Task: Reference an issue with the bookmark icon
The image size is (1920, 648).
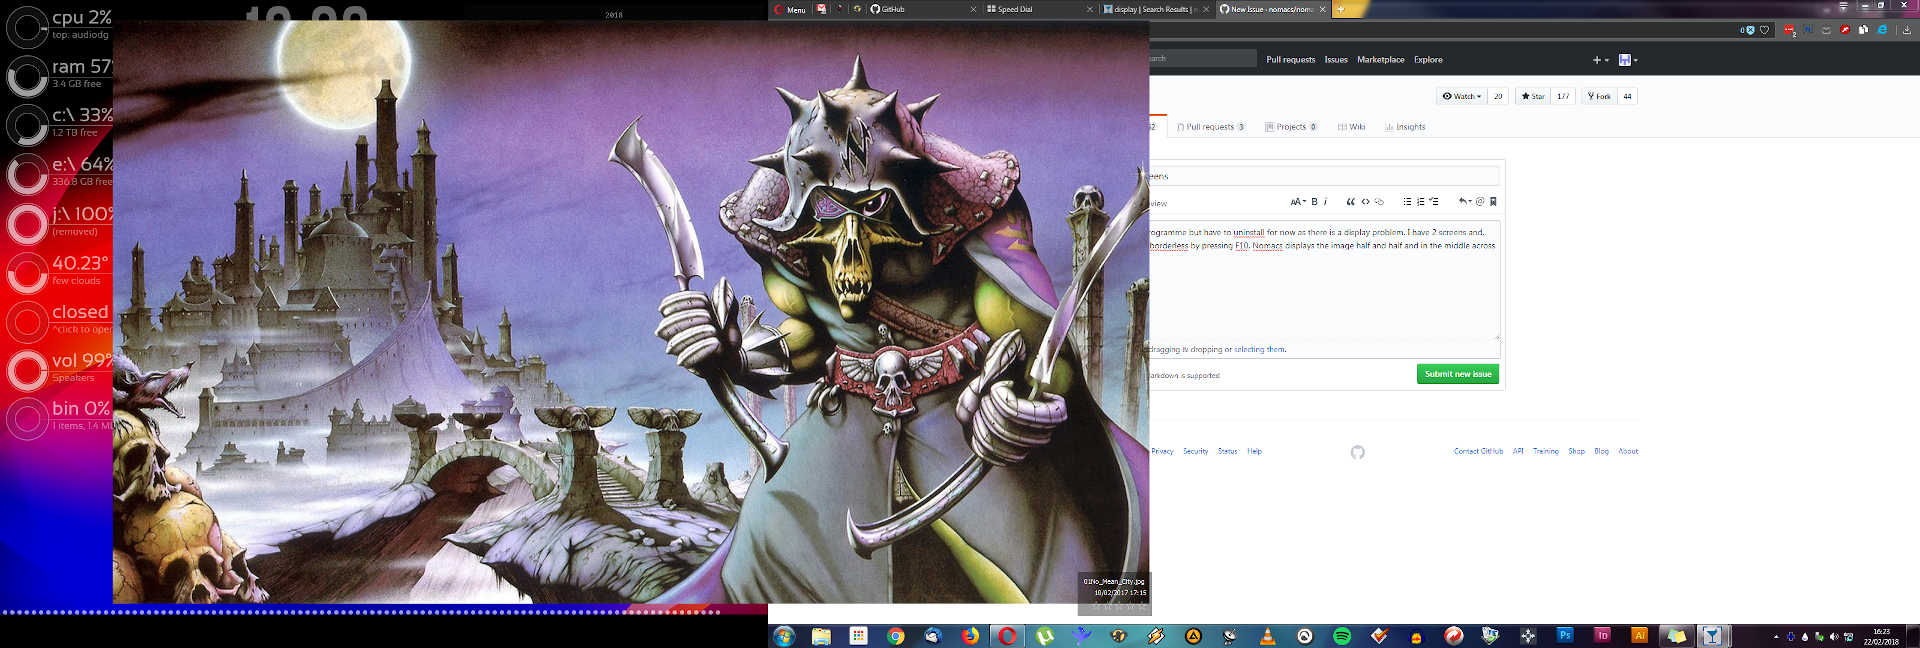Action: coord(1493,202)
